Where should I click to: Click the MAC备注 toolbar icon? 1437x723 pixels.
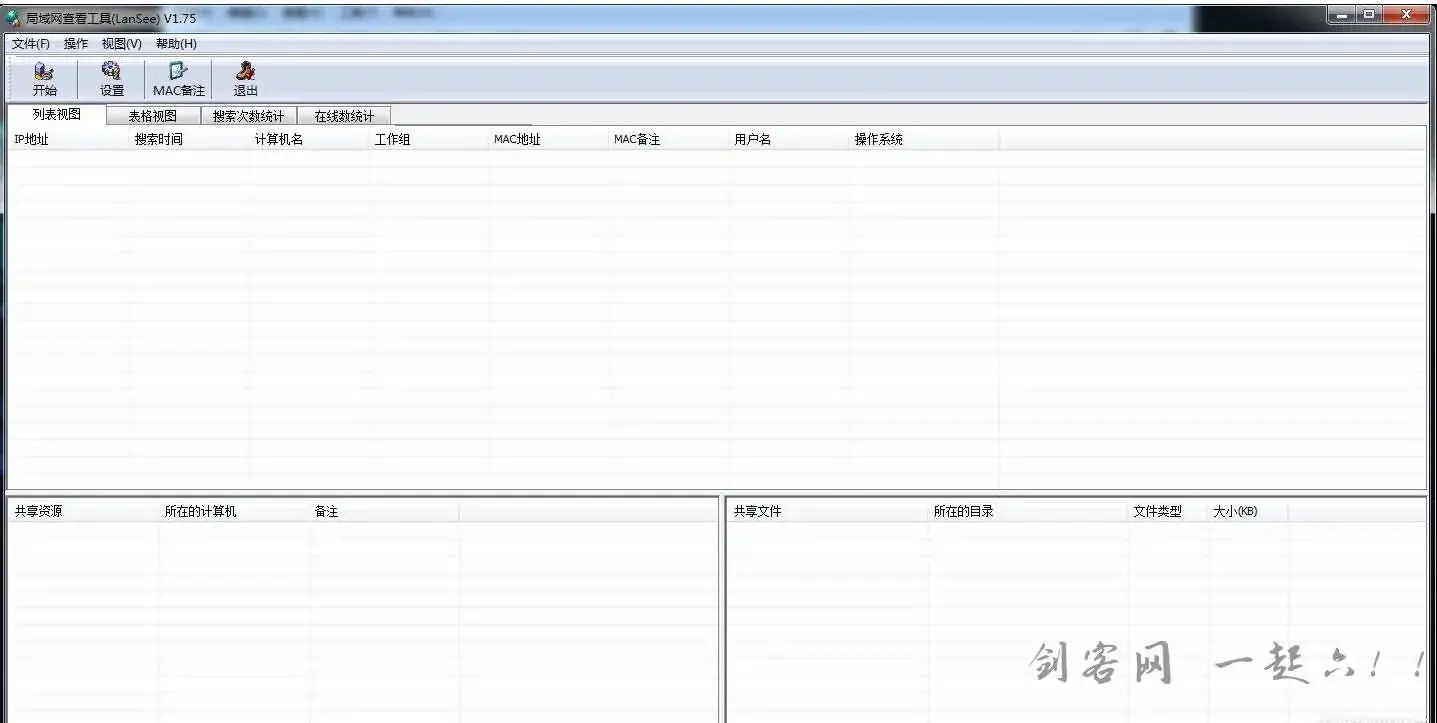[178, 78]
